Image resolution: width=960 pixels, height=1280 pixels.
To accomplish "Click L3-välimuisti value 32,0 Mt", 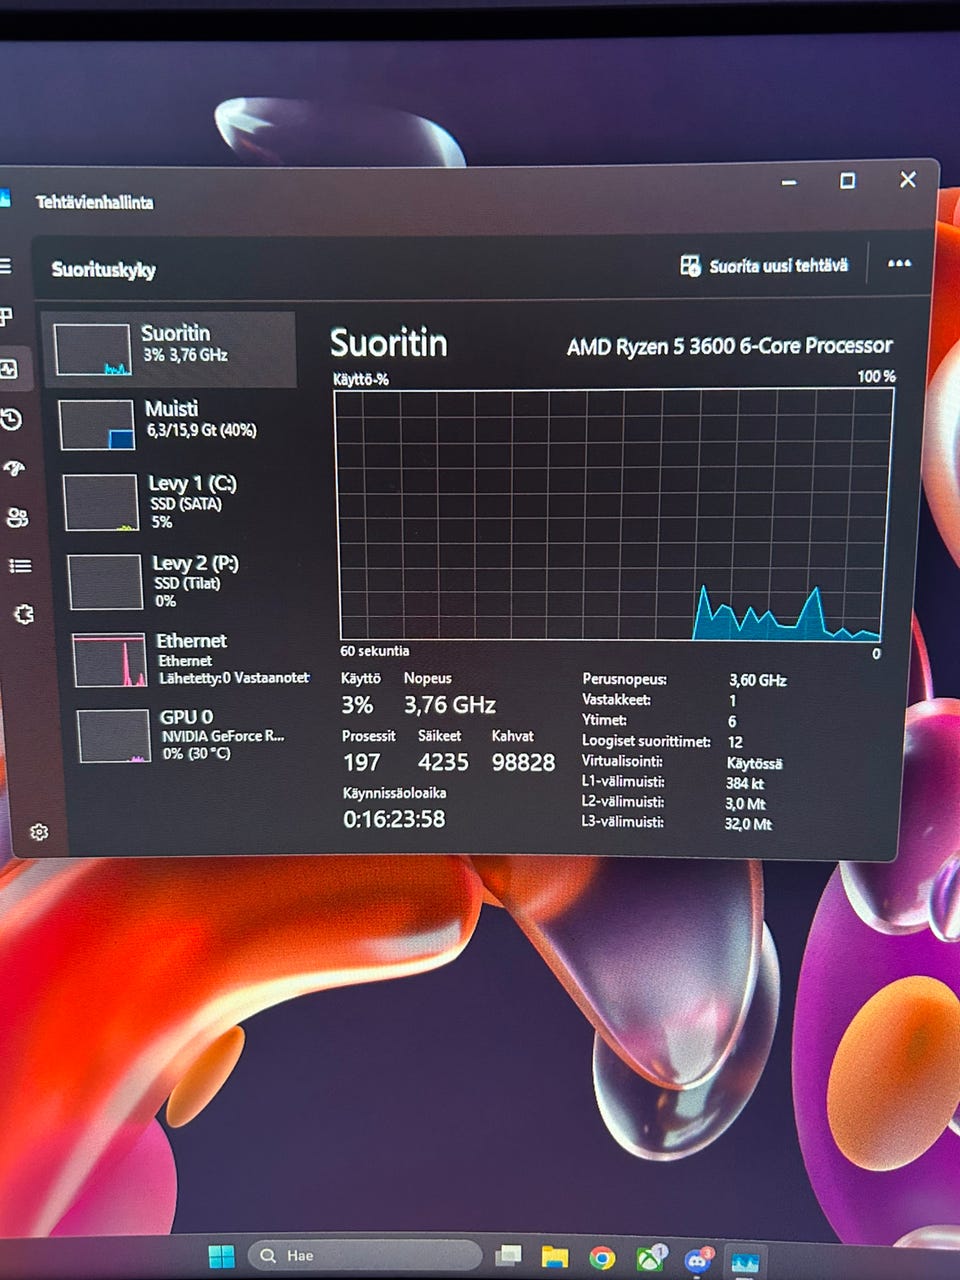I will pyautogui.click(x=748, y=824).
